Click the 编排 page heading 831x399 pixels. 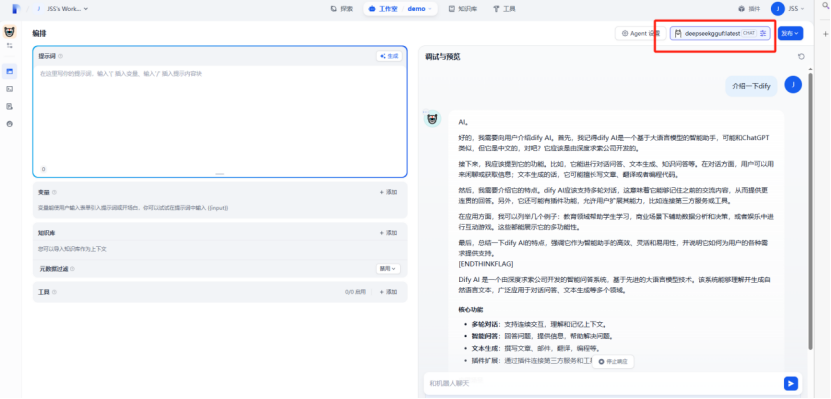(39, 33)
